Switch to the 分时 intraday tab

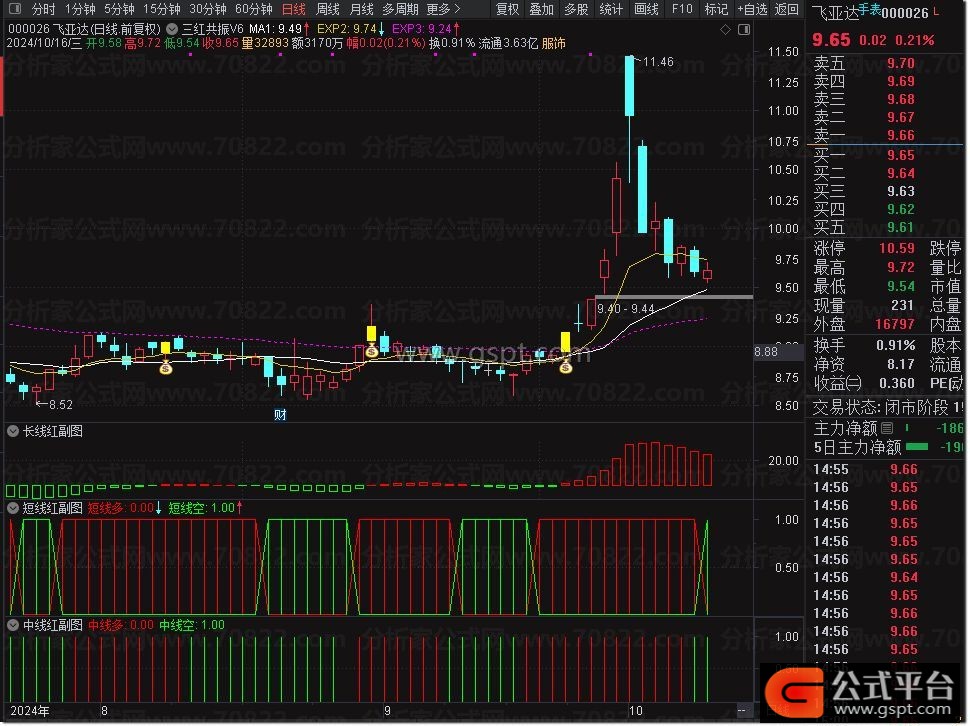(x=43, y=9)
